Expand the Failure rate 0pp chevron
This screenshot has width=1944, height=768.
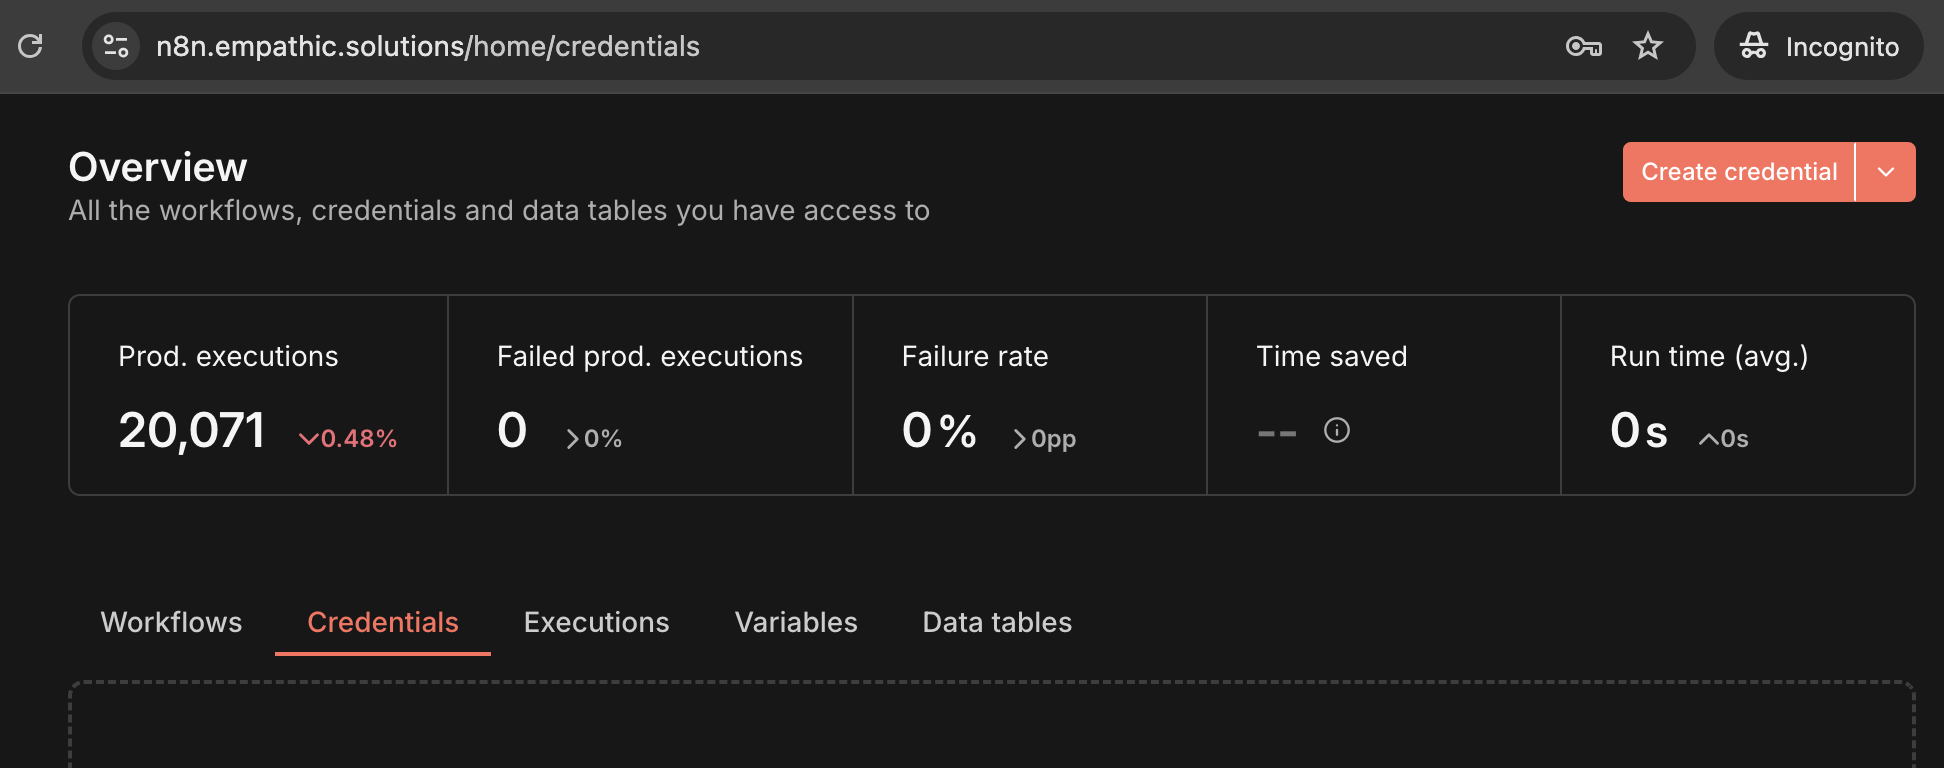[1019, 438]
